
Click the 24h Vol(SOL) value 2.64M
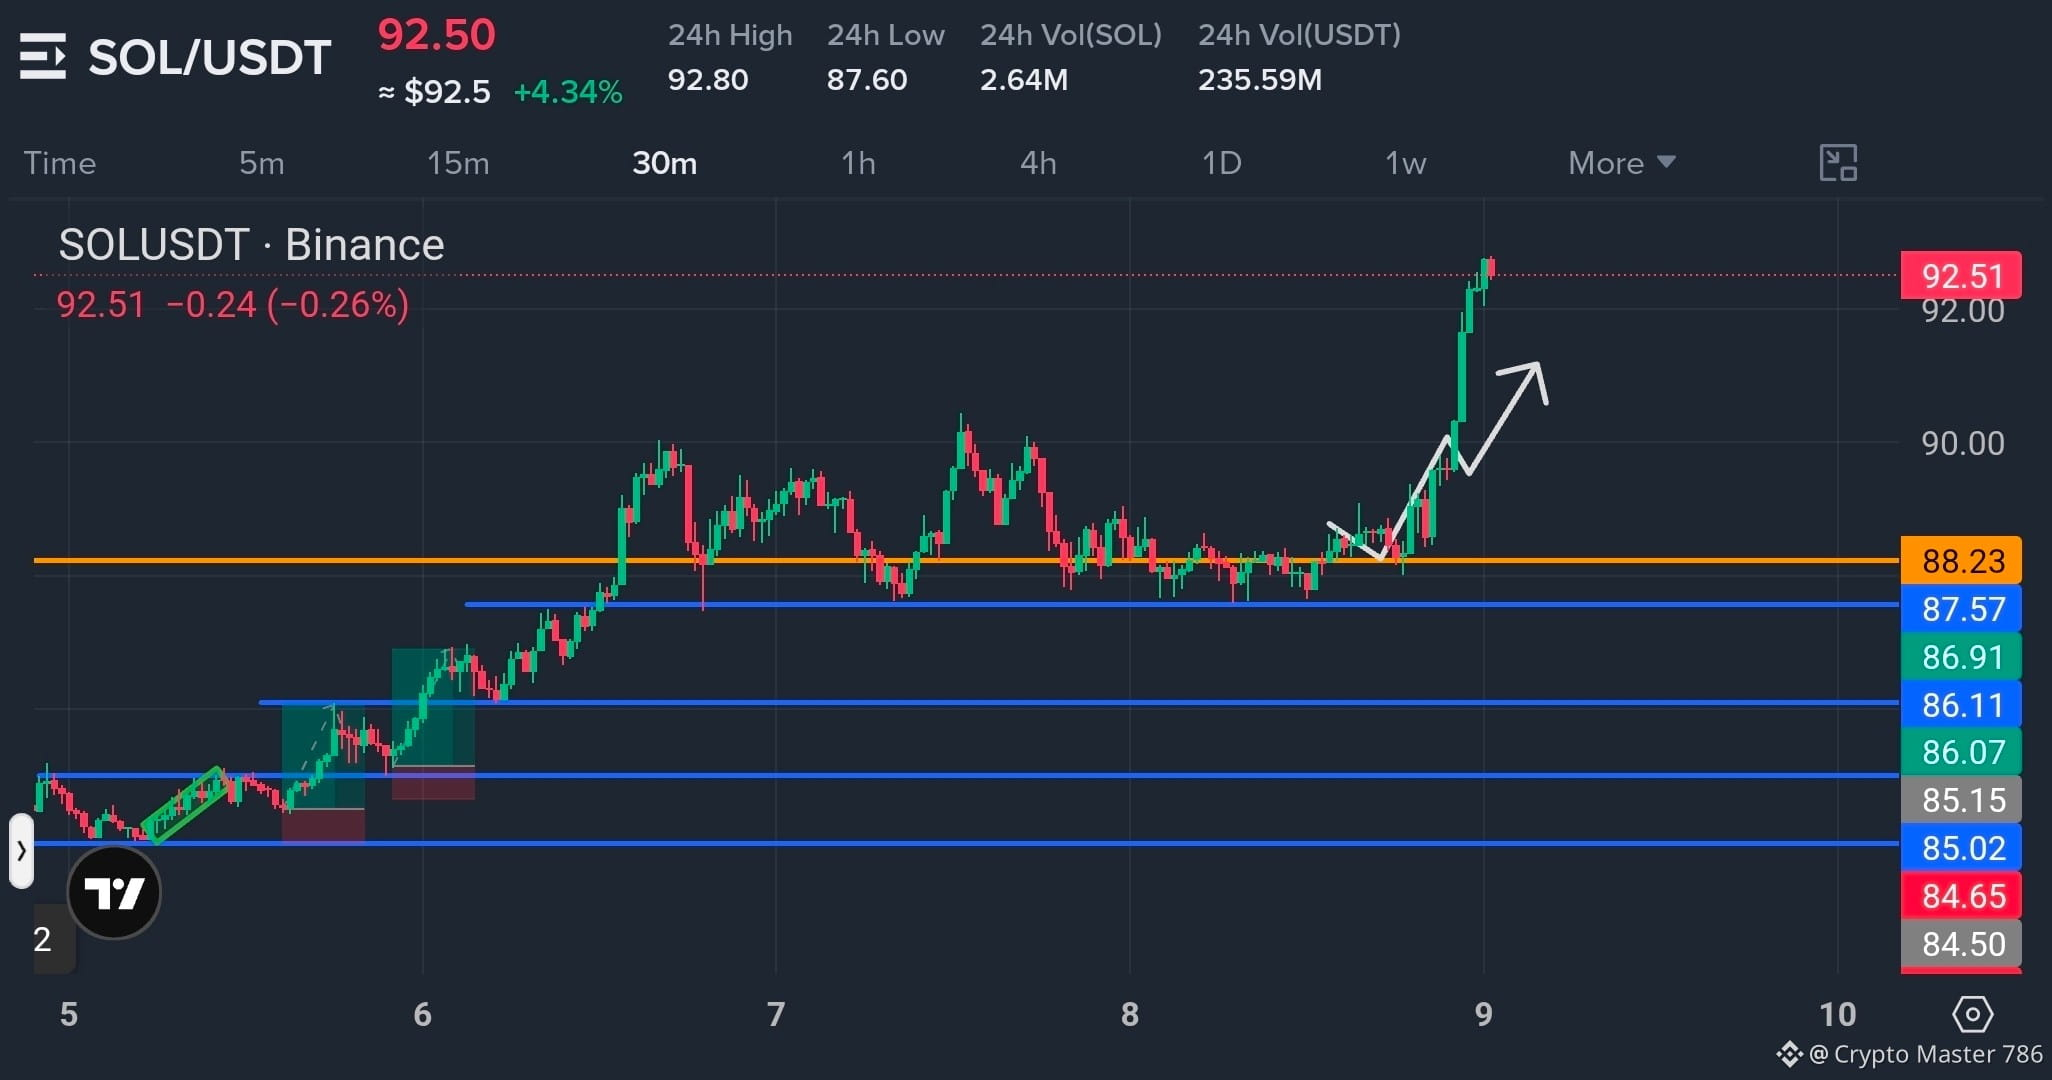(1024, 79)
